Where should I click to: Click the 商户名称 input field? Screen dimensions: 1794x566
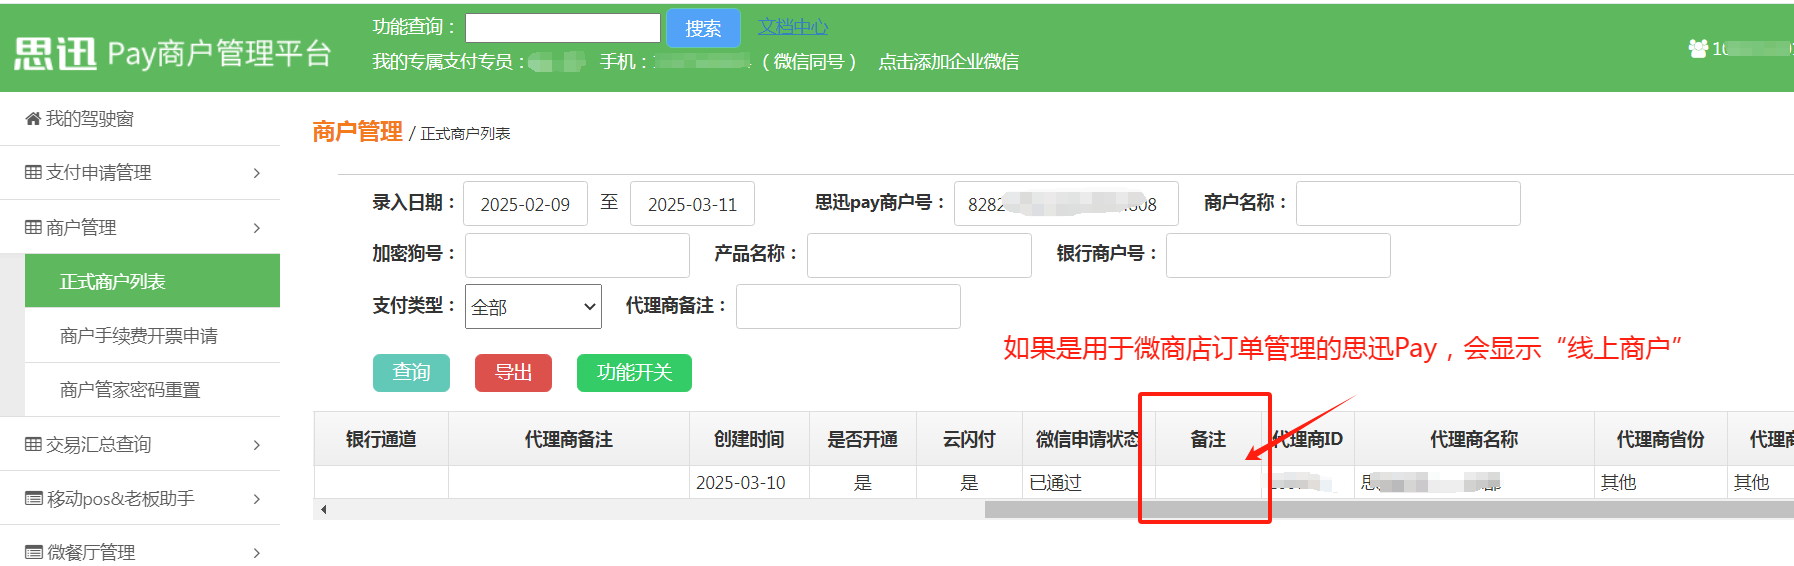click(1407, 204)
